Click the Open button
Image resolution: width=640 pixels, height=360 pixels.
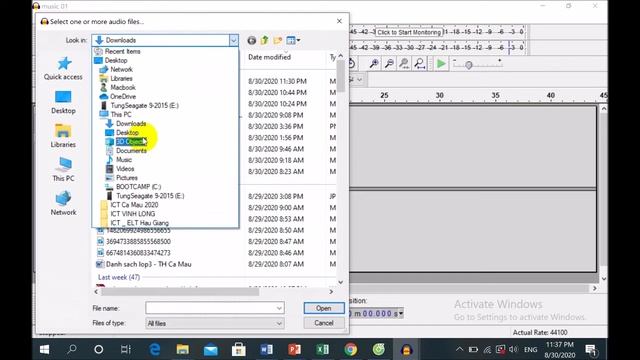click(x=324, y=308)
